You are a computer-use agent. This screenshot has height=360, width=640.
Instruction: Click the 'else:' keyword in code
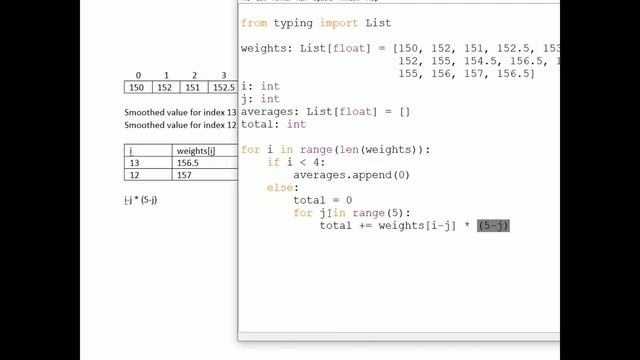(282, 188)
